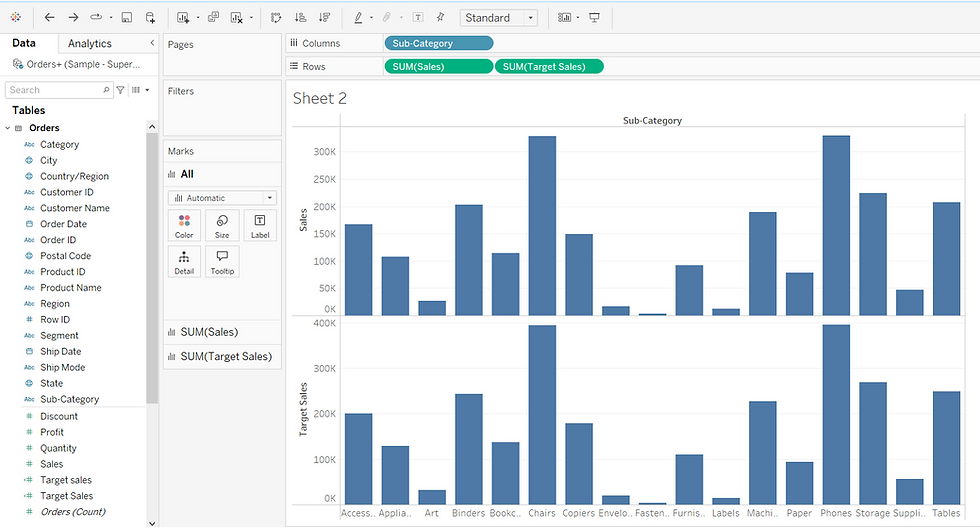Viewport: 980px width, 528px height.
Task: Click the filter icon beside Search field
Action: (121, 90)
